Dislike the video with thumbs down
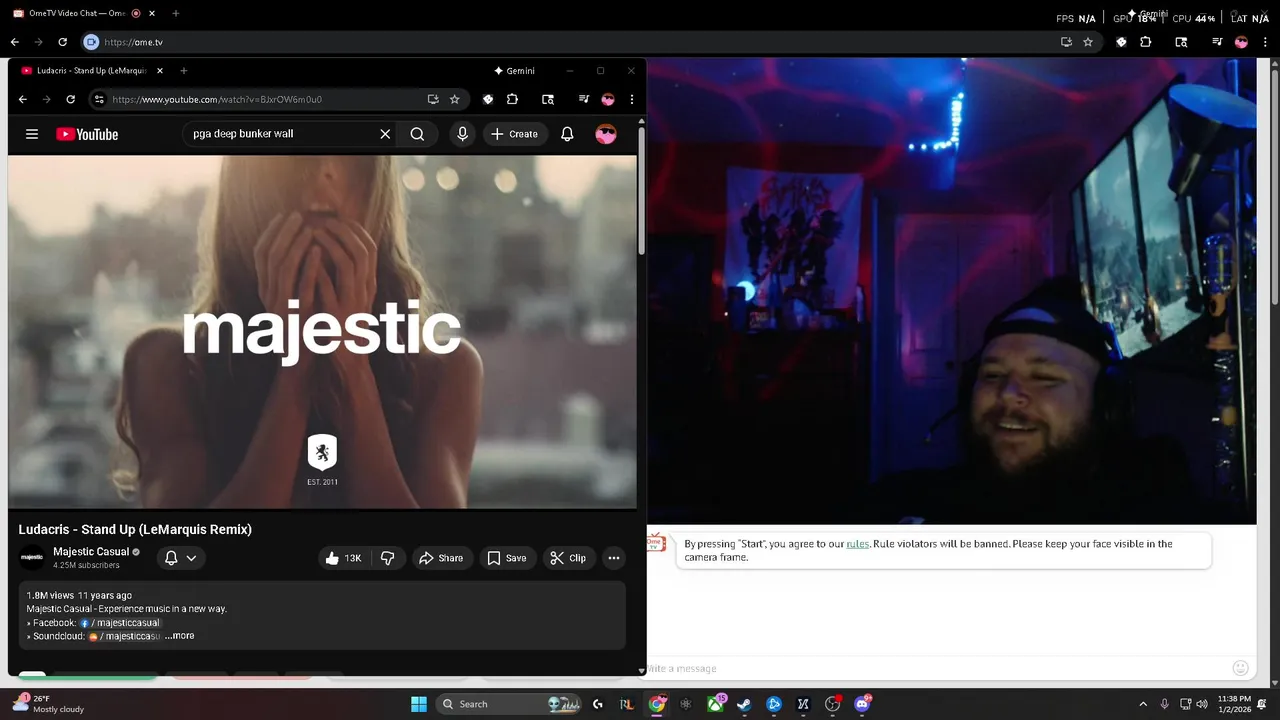Viewport: 1280px width, 720px height. point(388,558)
